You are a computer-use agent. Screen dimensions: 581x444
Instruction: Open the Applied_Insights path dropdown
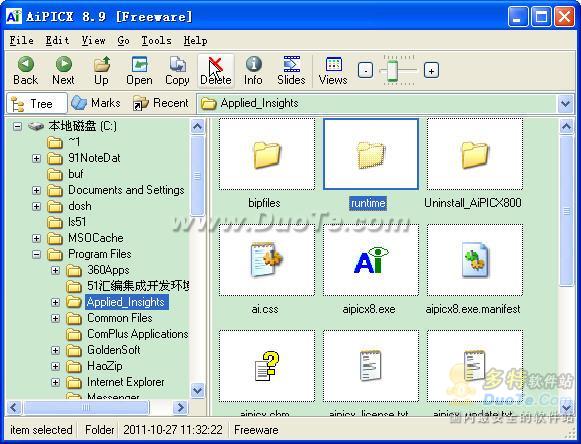(x=565, y=103)
